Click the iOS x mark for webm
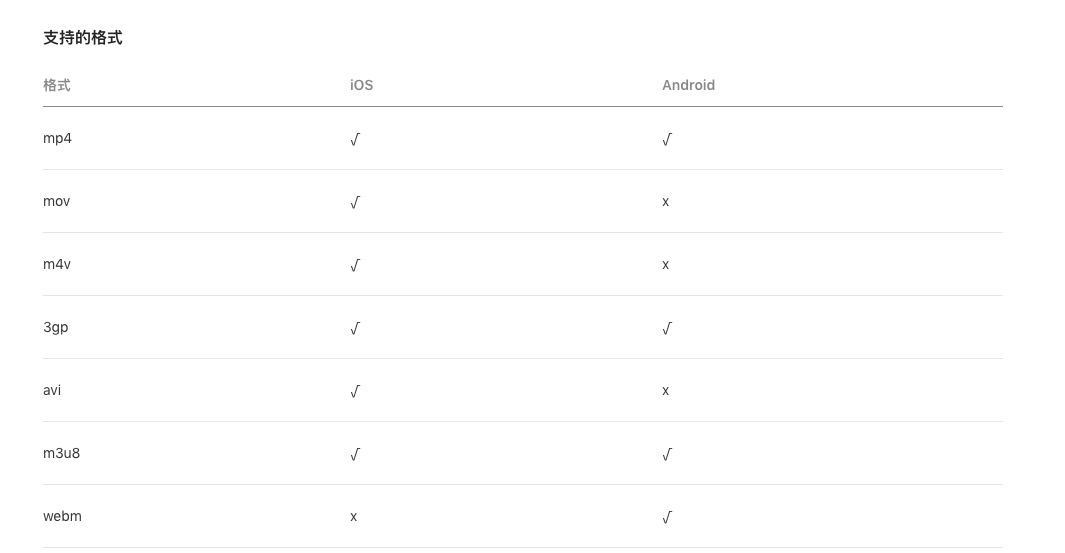The height and width of the screenshot is (553, 1065). [x=354, y=517]
